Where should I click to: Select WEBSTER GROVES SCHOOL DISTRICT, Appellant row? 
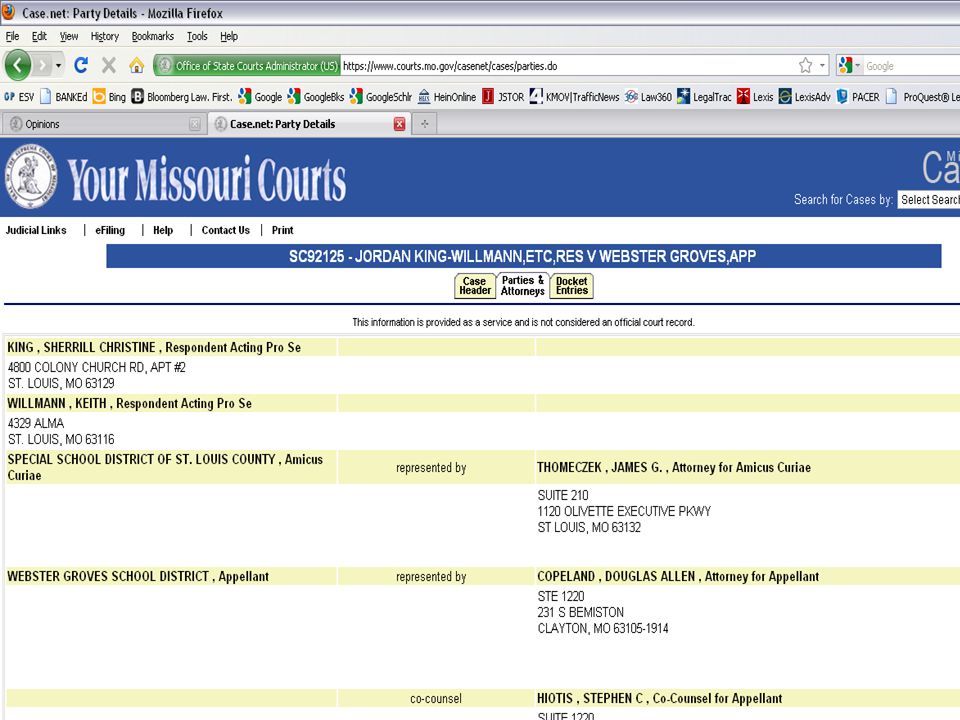coord(171,576)
